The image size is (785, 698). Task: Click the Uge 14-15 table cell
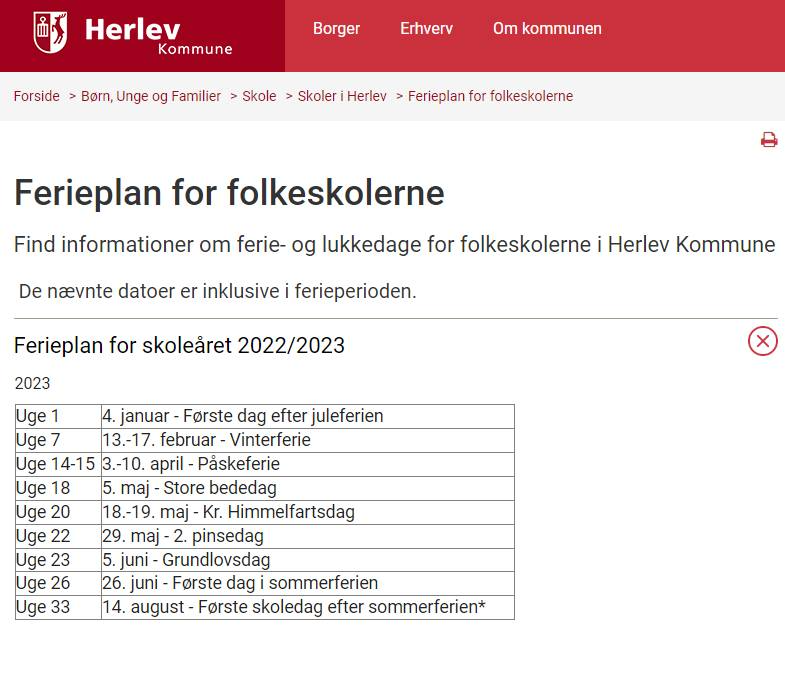58,465
